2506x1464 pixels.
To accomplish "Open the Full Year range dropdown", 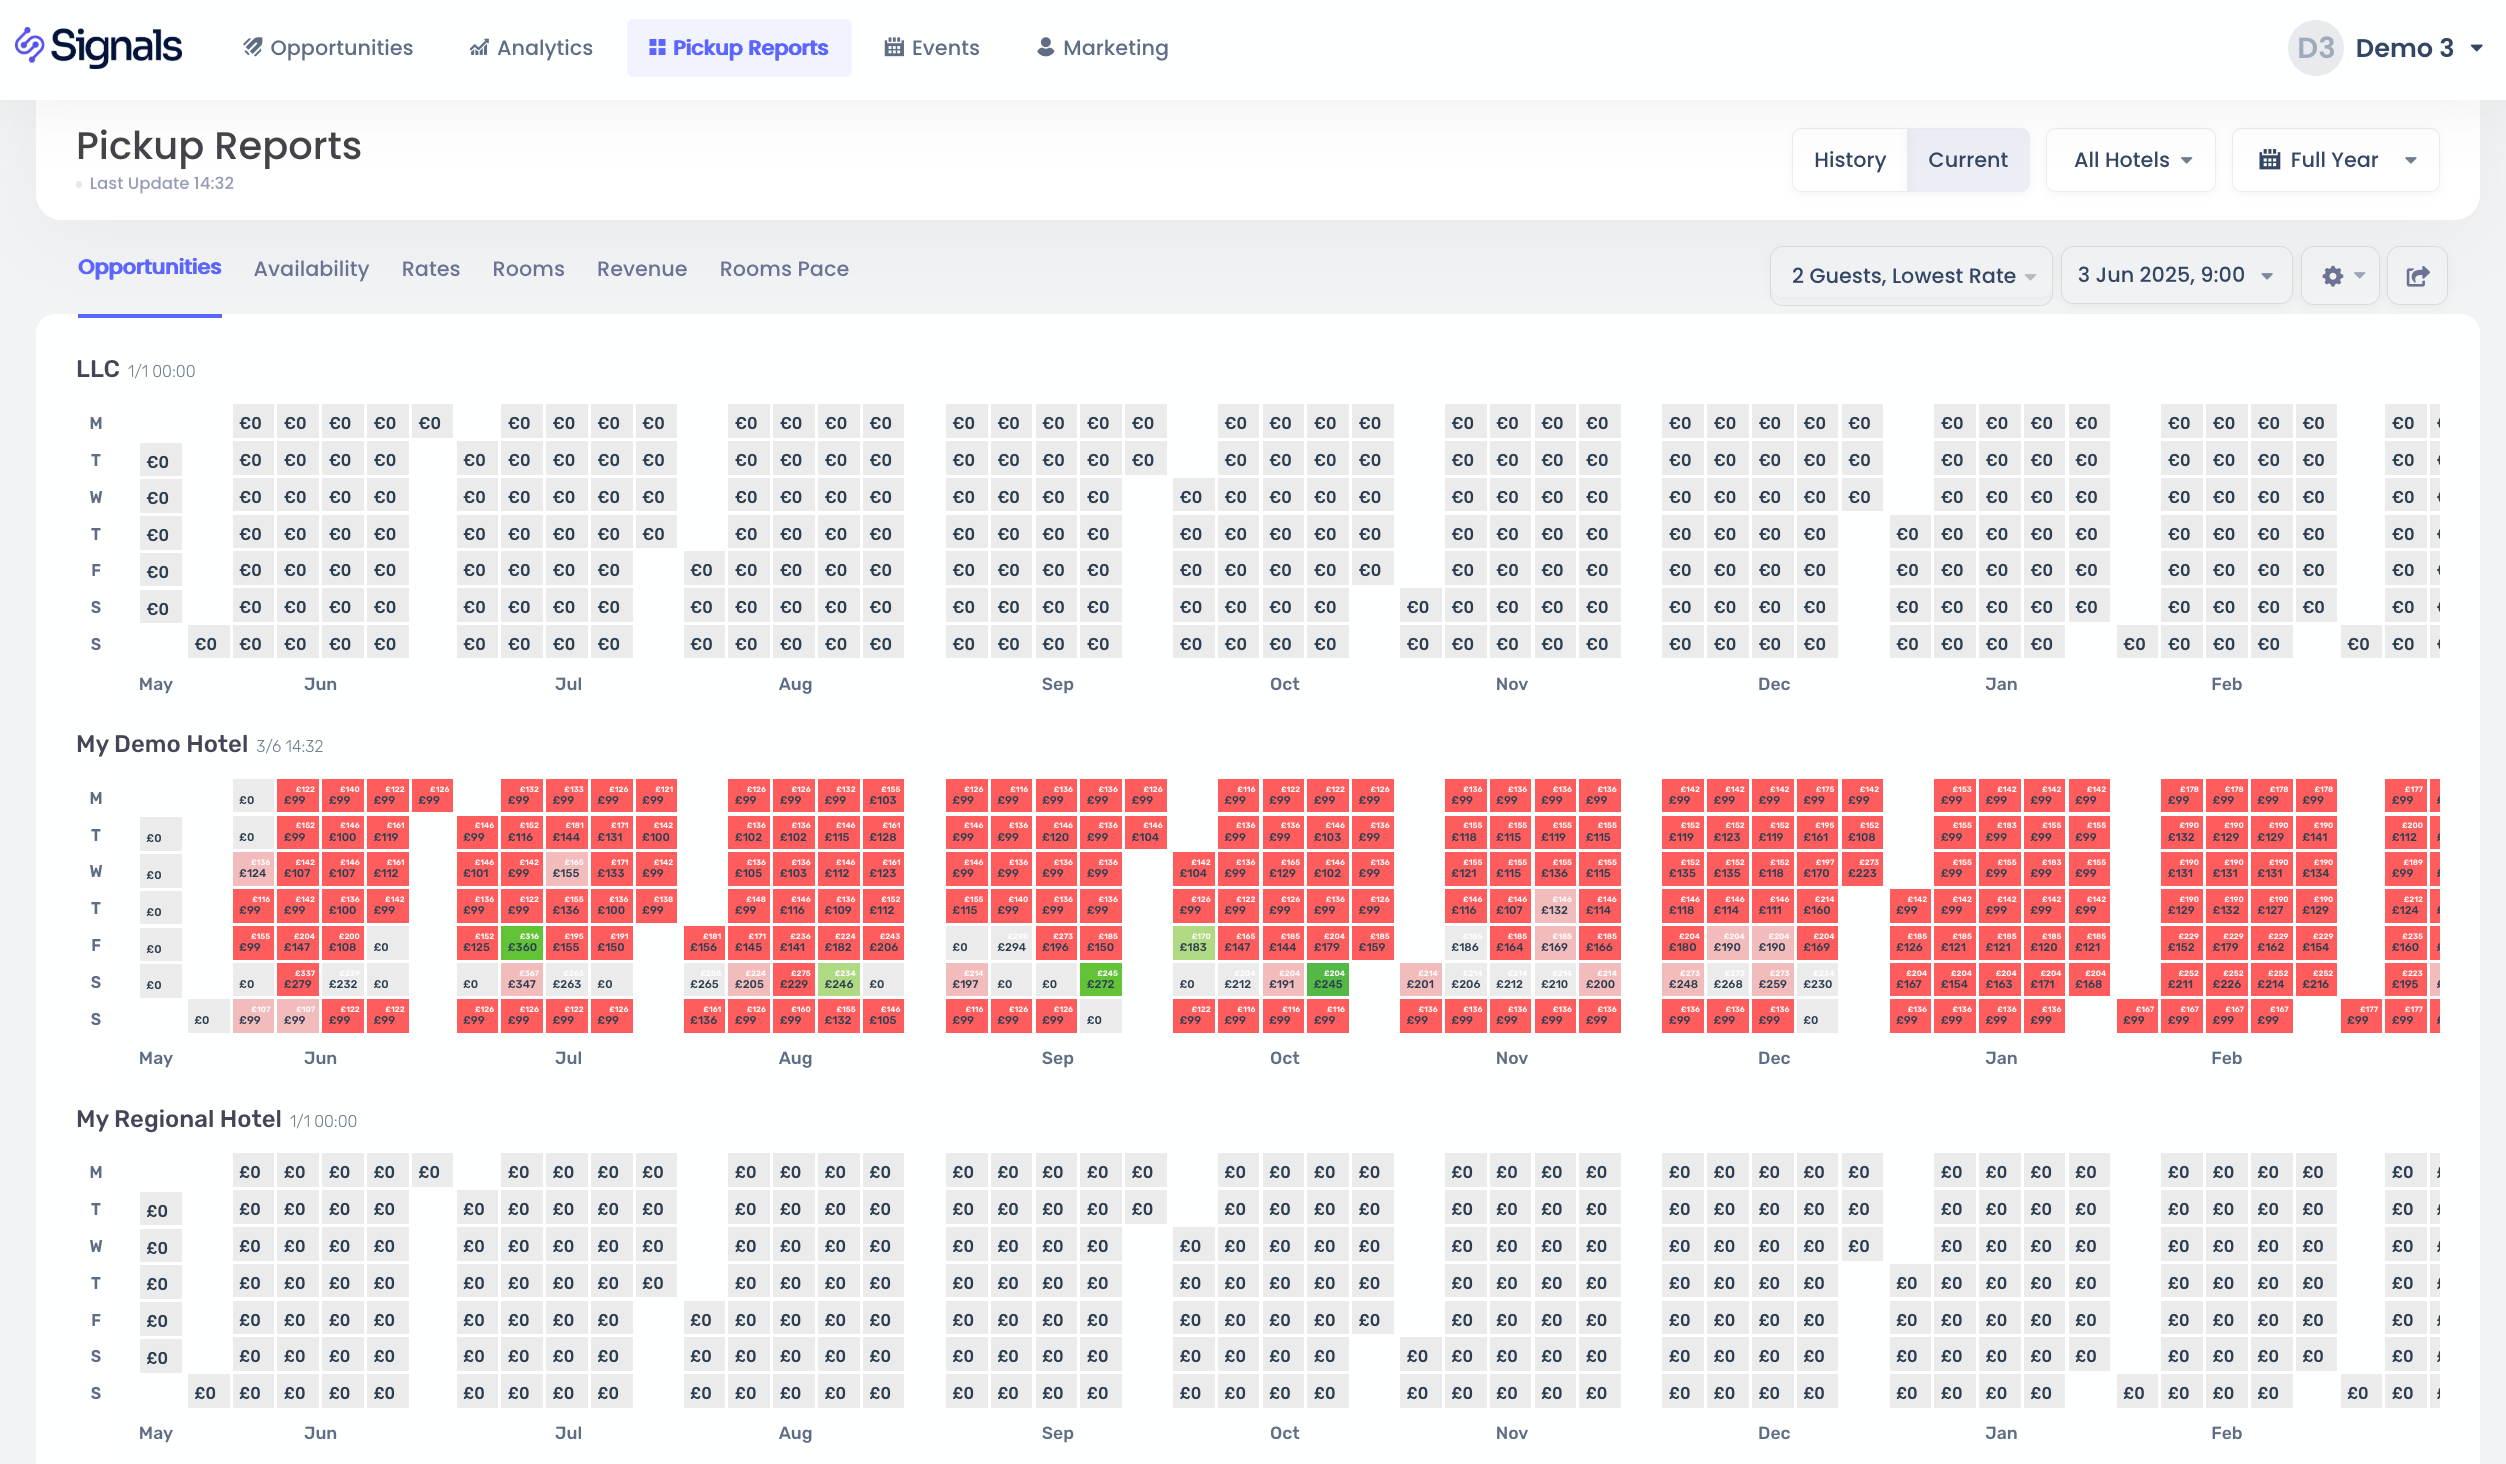I will tap(2335, 160).
